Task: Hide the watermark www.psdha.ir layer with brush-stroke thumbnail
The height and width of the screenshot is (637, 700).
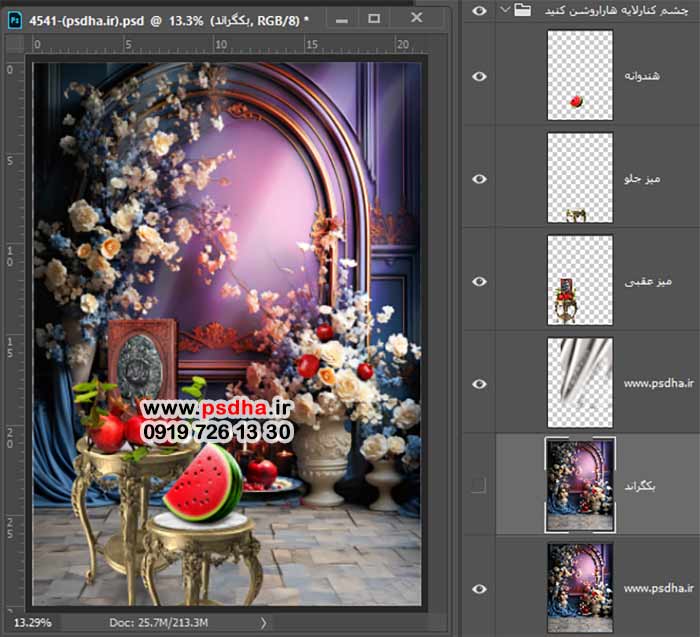Action: pos(479,383)
